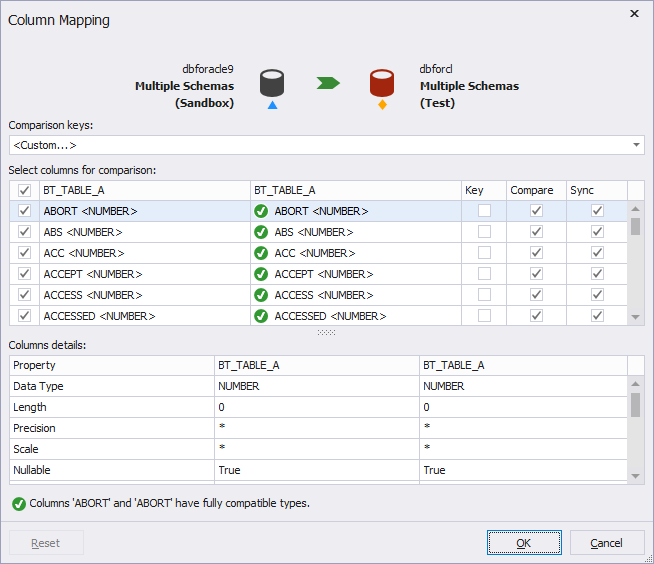Click the Key column header
This screenshot has width=654, height=564.
(x=484, y=190)
